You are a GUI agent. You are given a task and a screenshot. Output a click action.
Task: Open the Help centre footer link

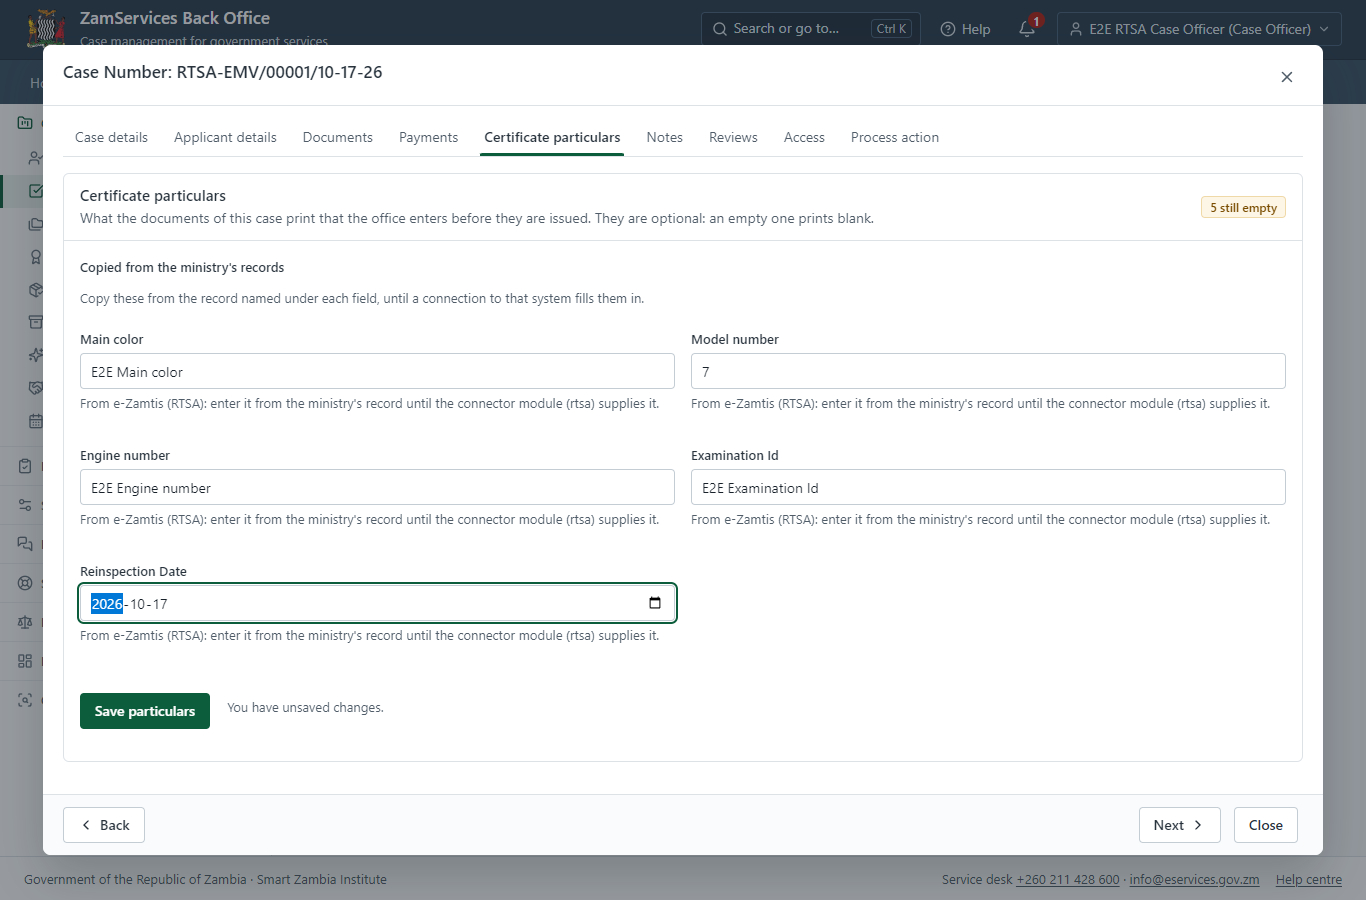1309,880
